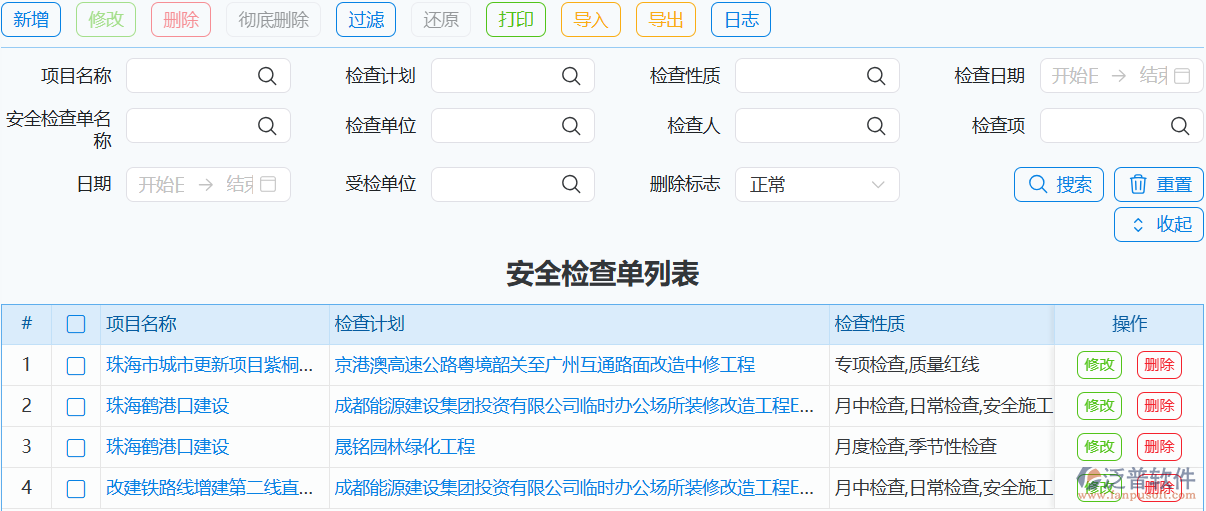Open 珠海鹤港口建设 link in row 3
The height and width of the screenshot is (511, 1206).
click(168, 447)
